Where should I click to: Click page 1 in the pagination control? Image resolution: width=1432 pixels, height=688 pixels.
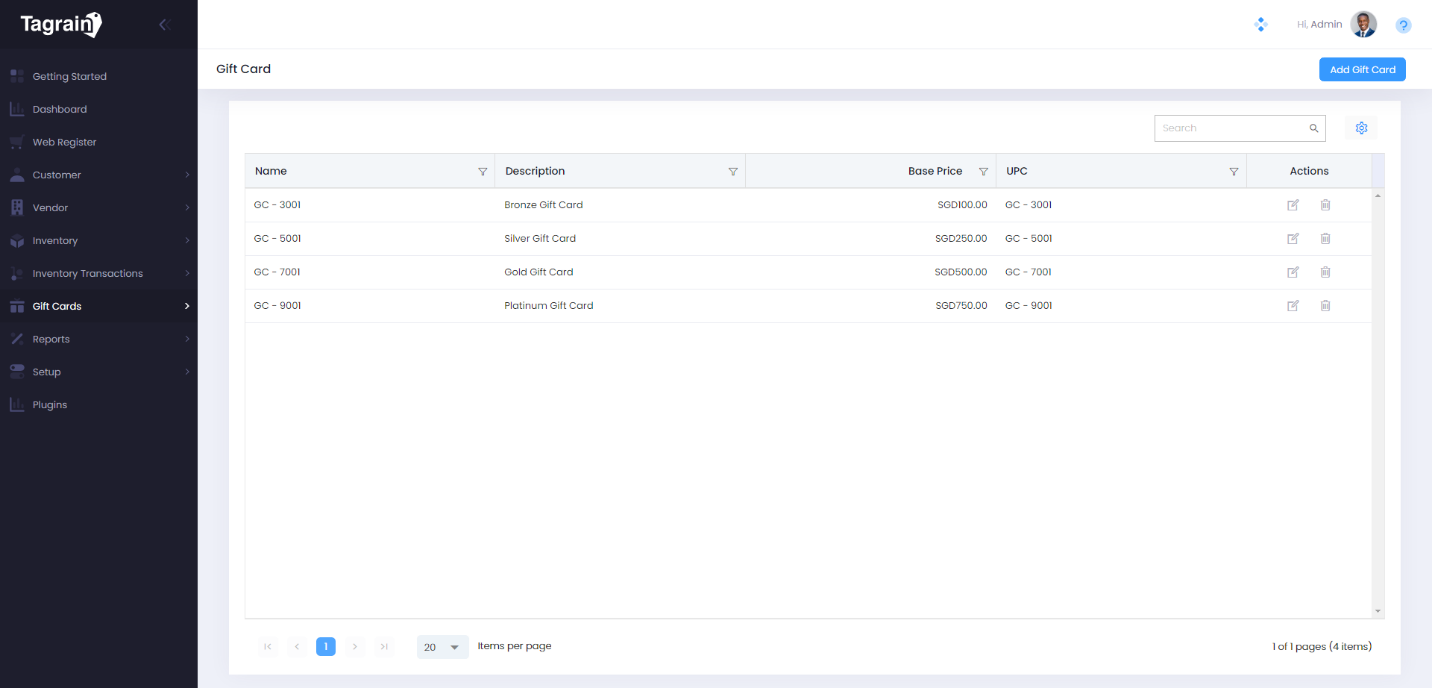coord(326,647)
